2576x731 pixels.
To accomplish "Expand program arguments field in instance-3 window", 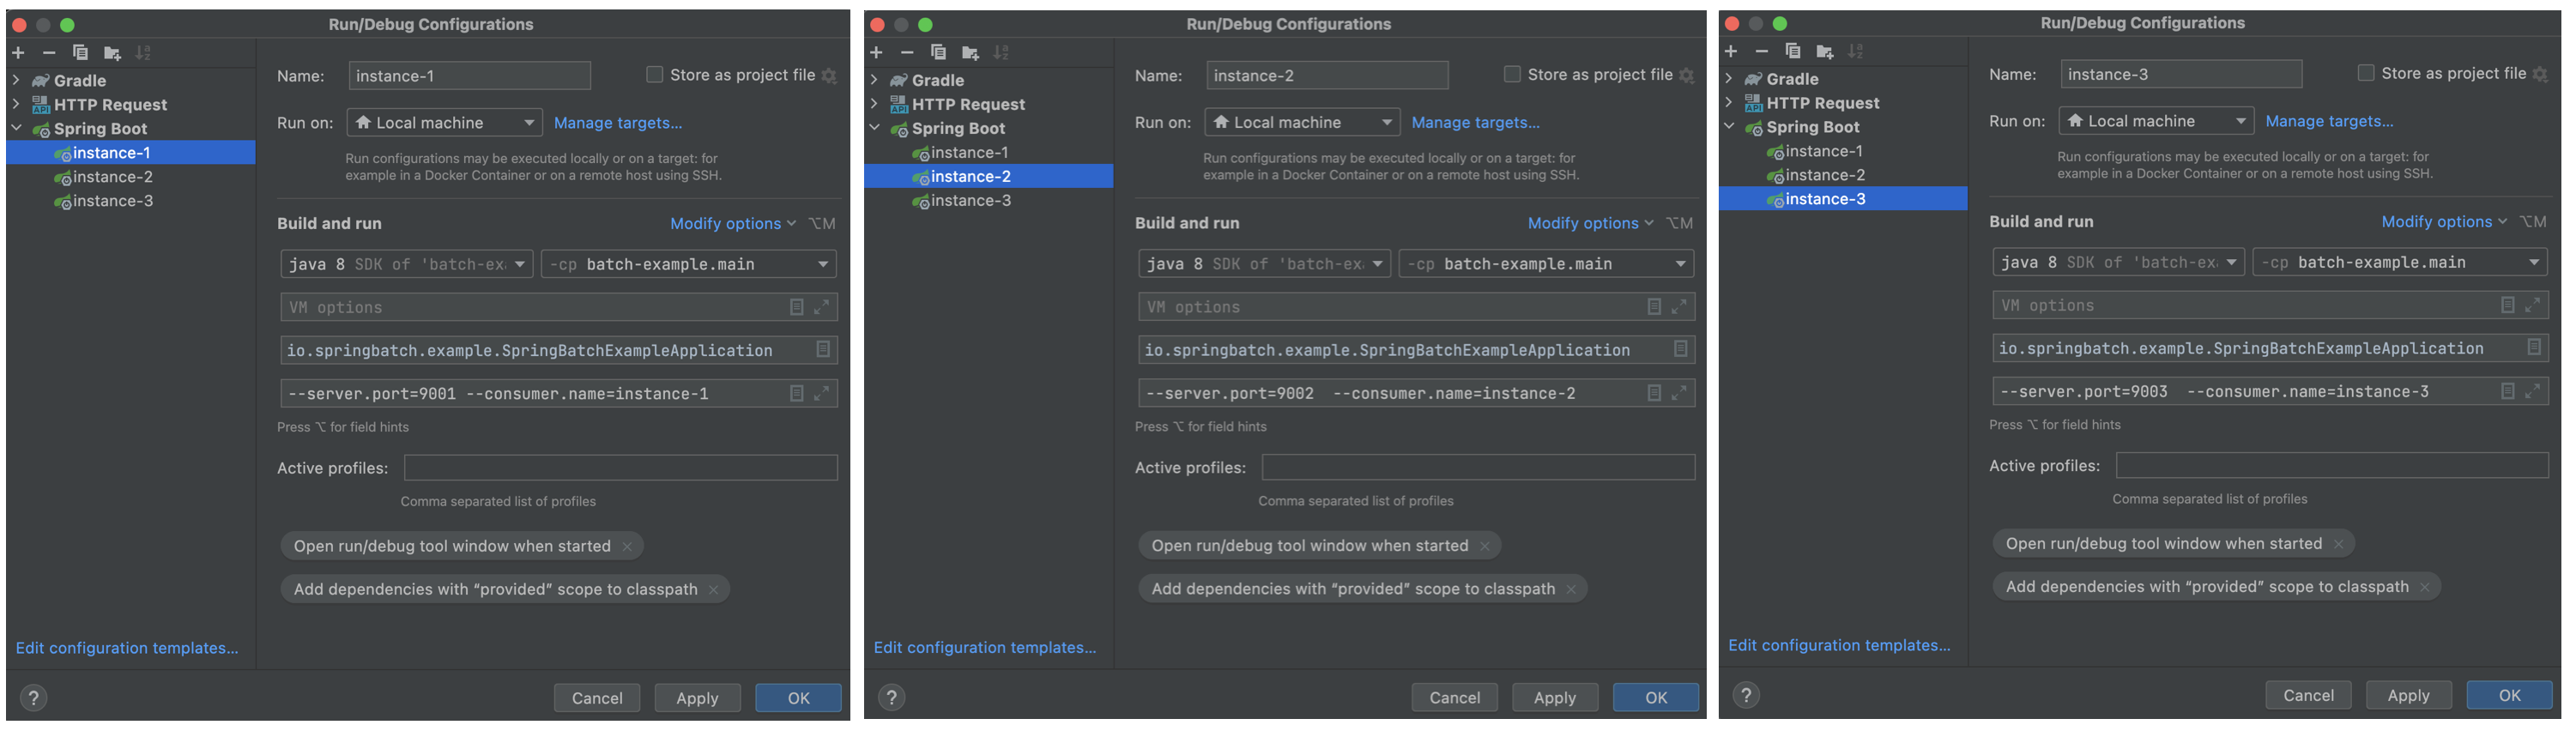I will (2532, 392).
